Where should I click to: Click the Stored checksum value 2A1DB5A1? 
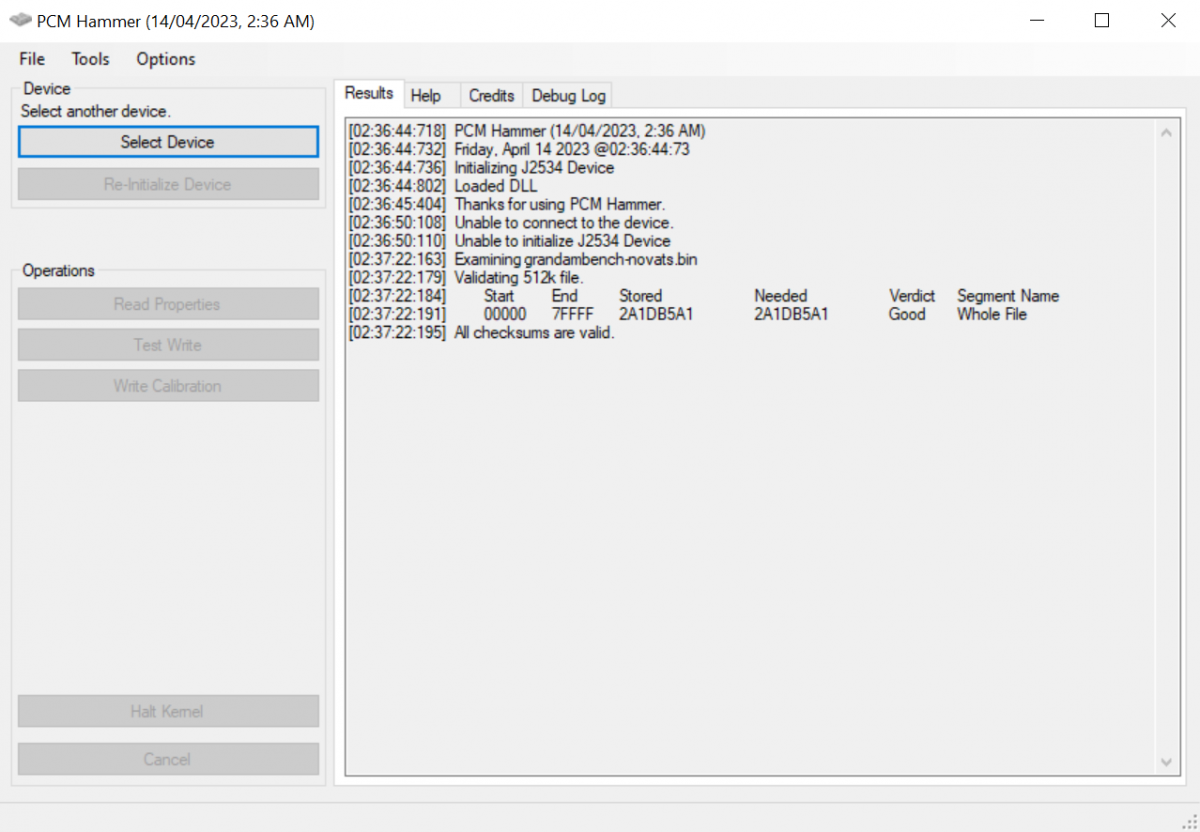[656, 314]
